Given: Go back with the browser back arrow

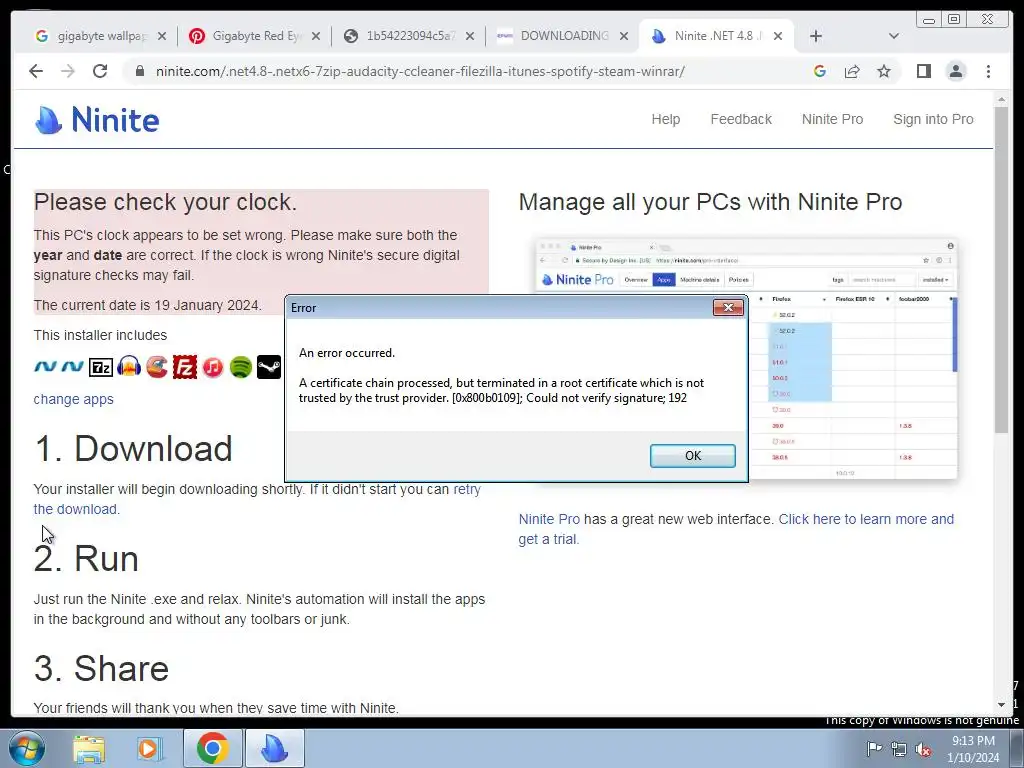Looking at the screenshot, I should (36, 71).
